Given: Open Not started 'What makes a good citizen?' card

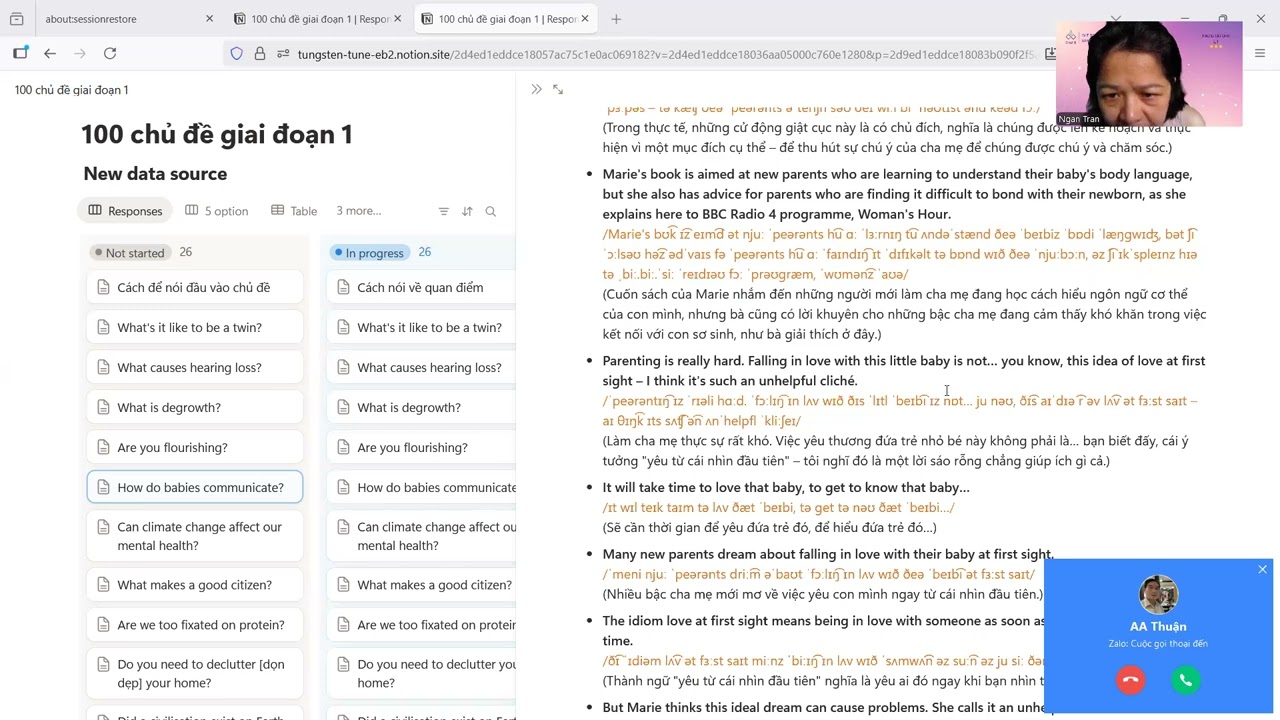Looking at the screenshot, I should 195,585.
